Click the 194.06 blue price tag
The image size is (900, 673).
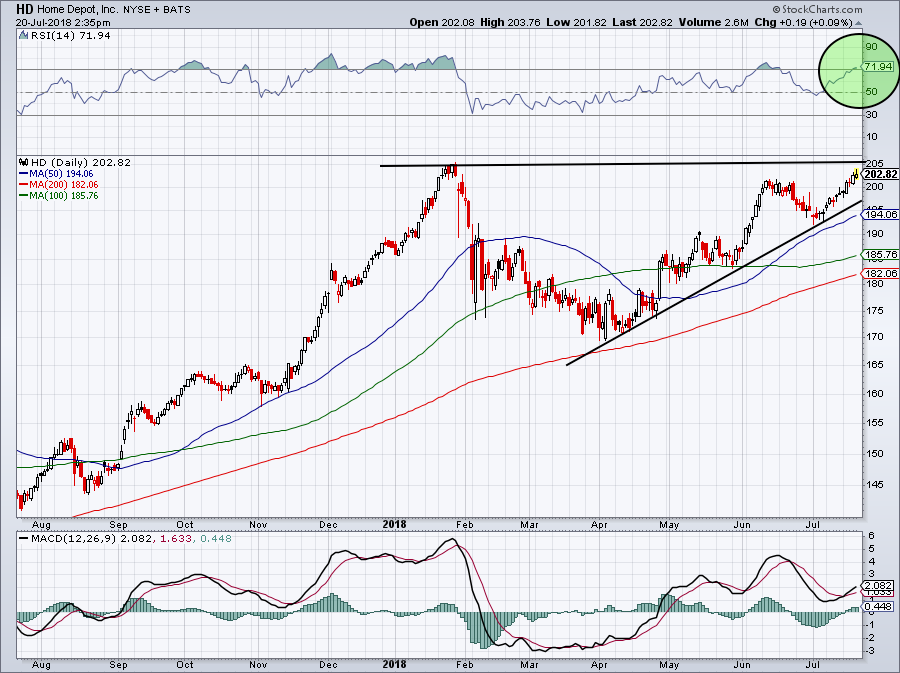point(880,215)
